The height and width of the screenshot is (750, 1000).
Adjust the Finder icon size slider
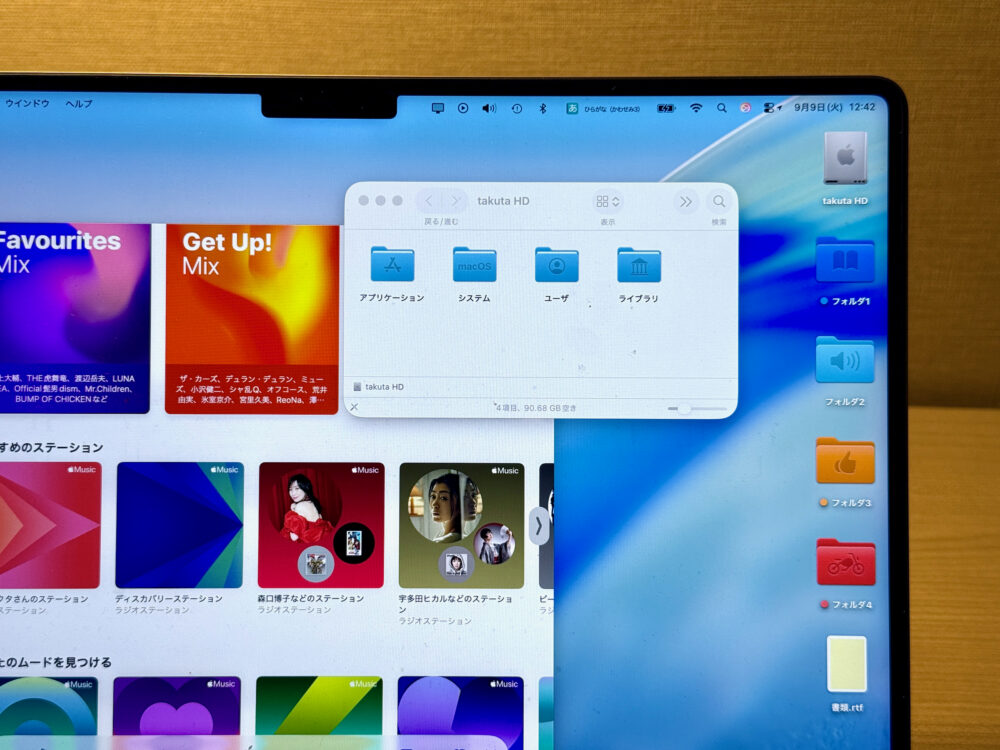click(696, 409)
